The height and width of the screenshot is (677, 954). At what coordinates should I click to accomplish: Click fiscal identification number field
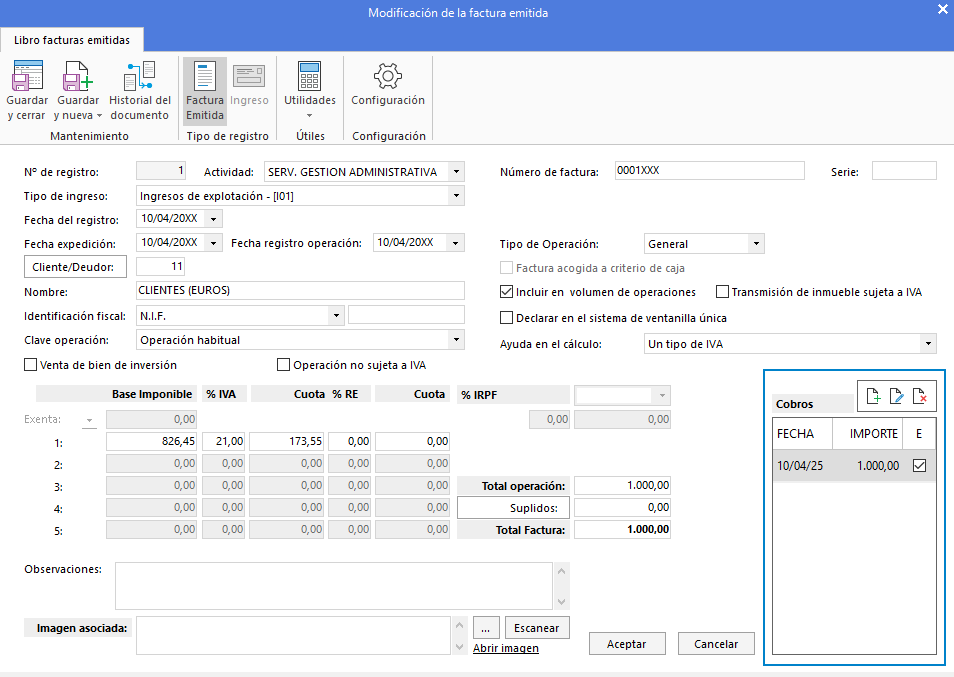(x=406, y=314)
